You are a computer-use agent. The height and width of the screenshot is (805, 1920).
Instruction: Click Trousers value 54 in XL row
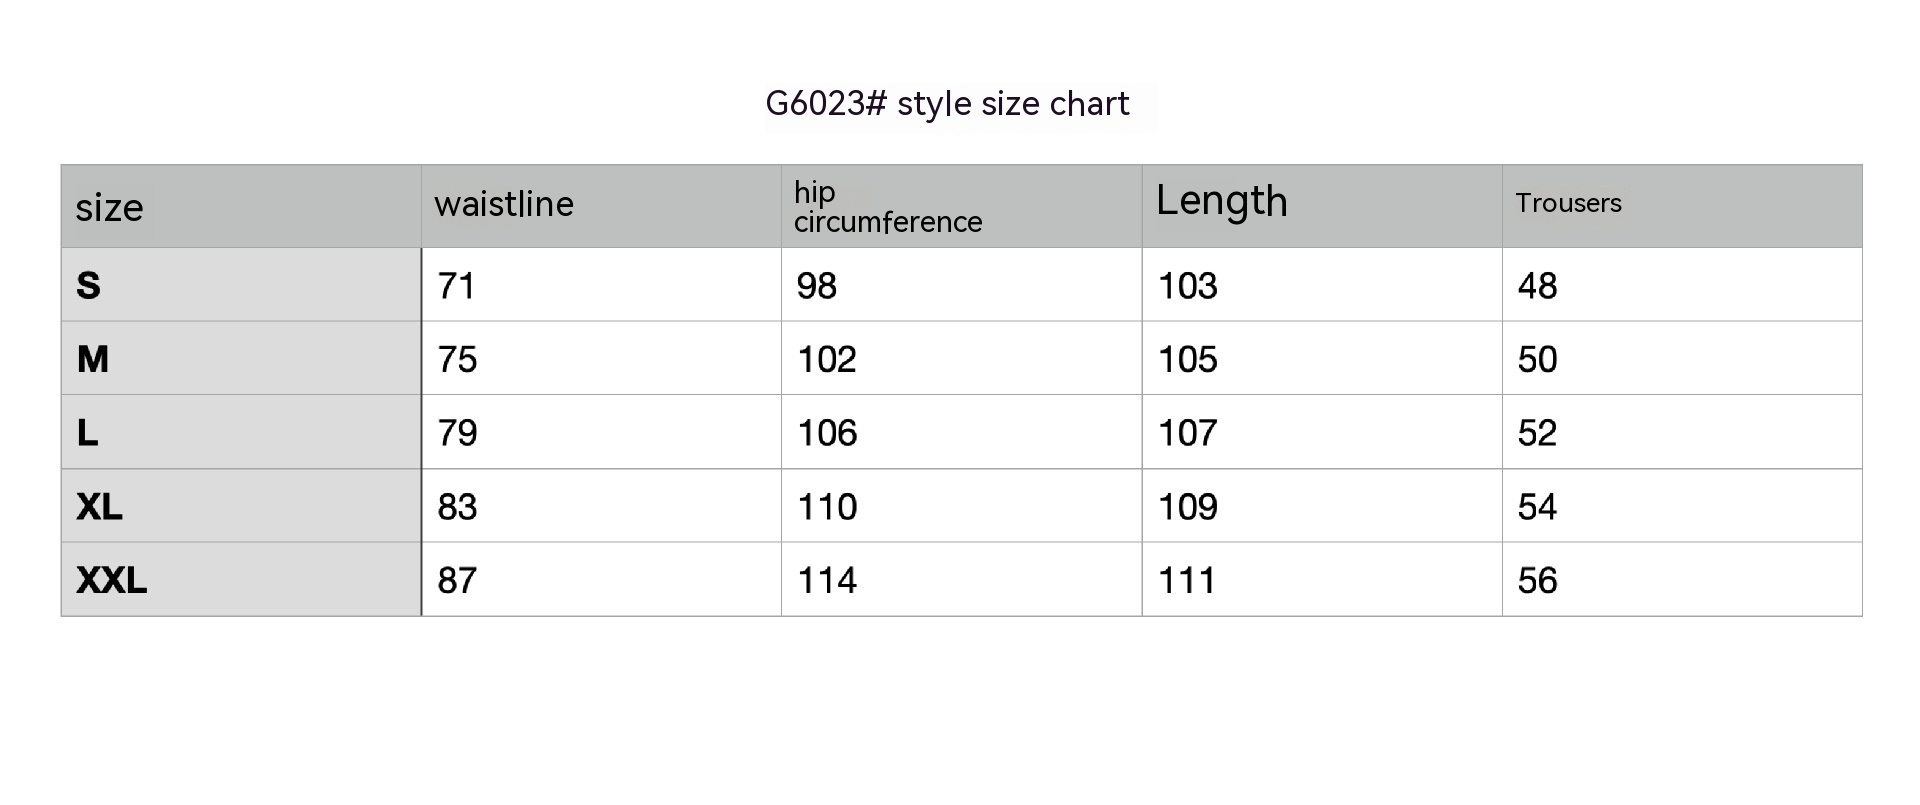click(x=1537, y=507)
